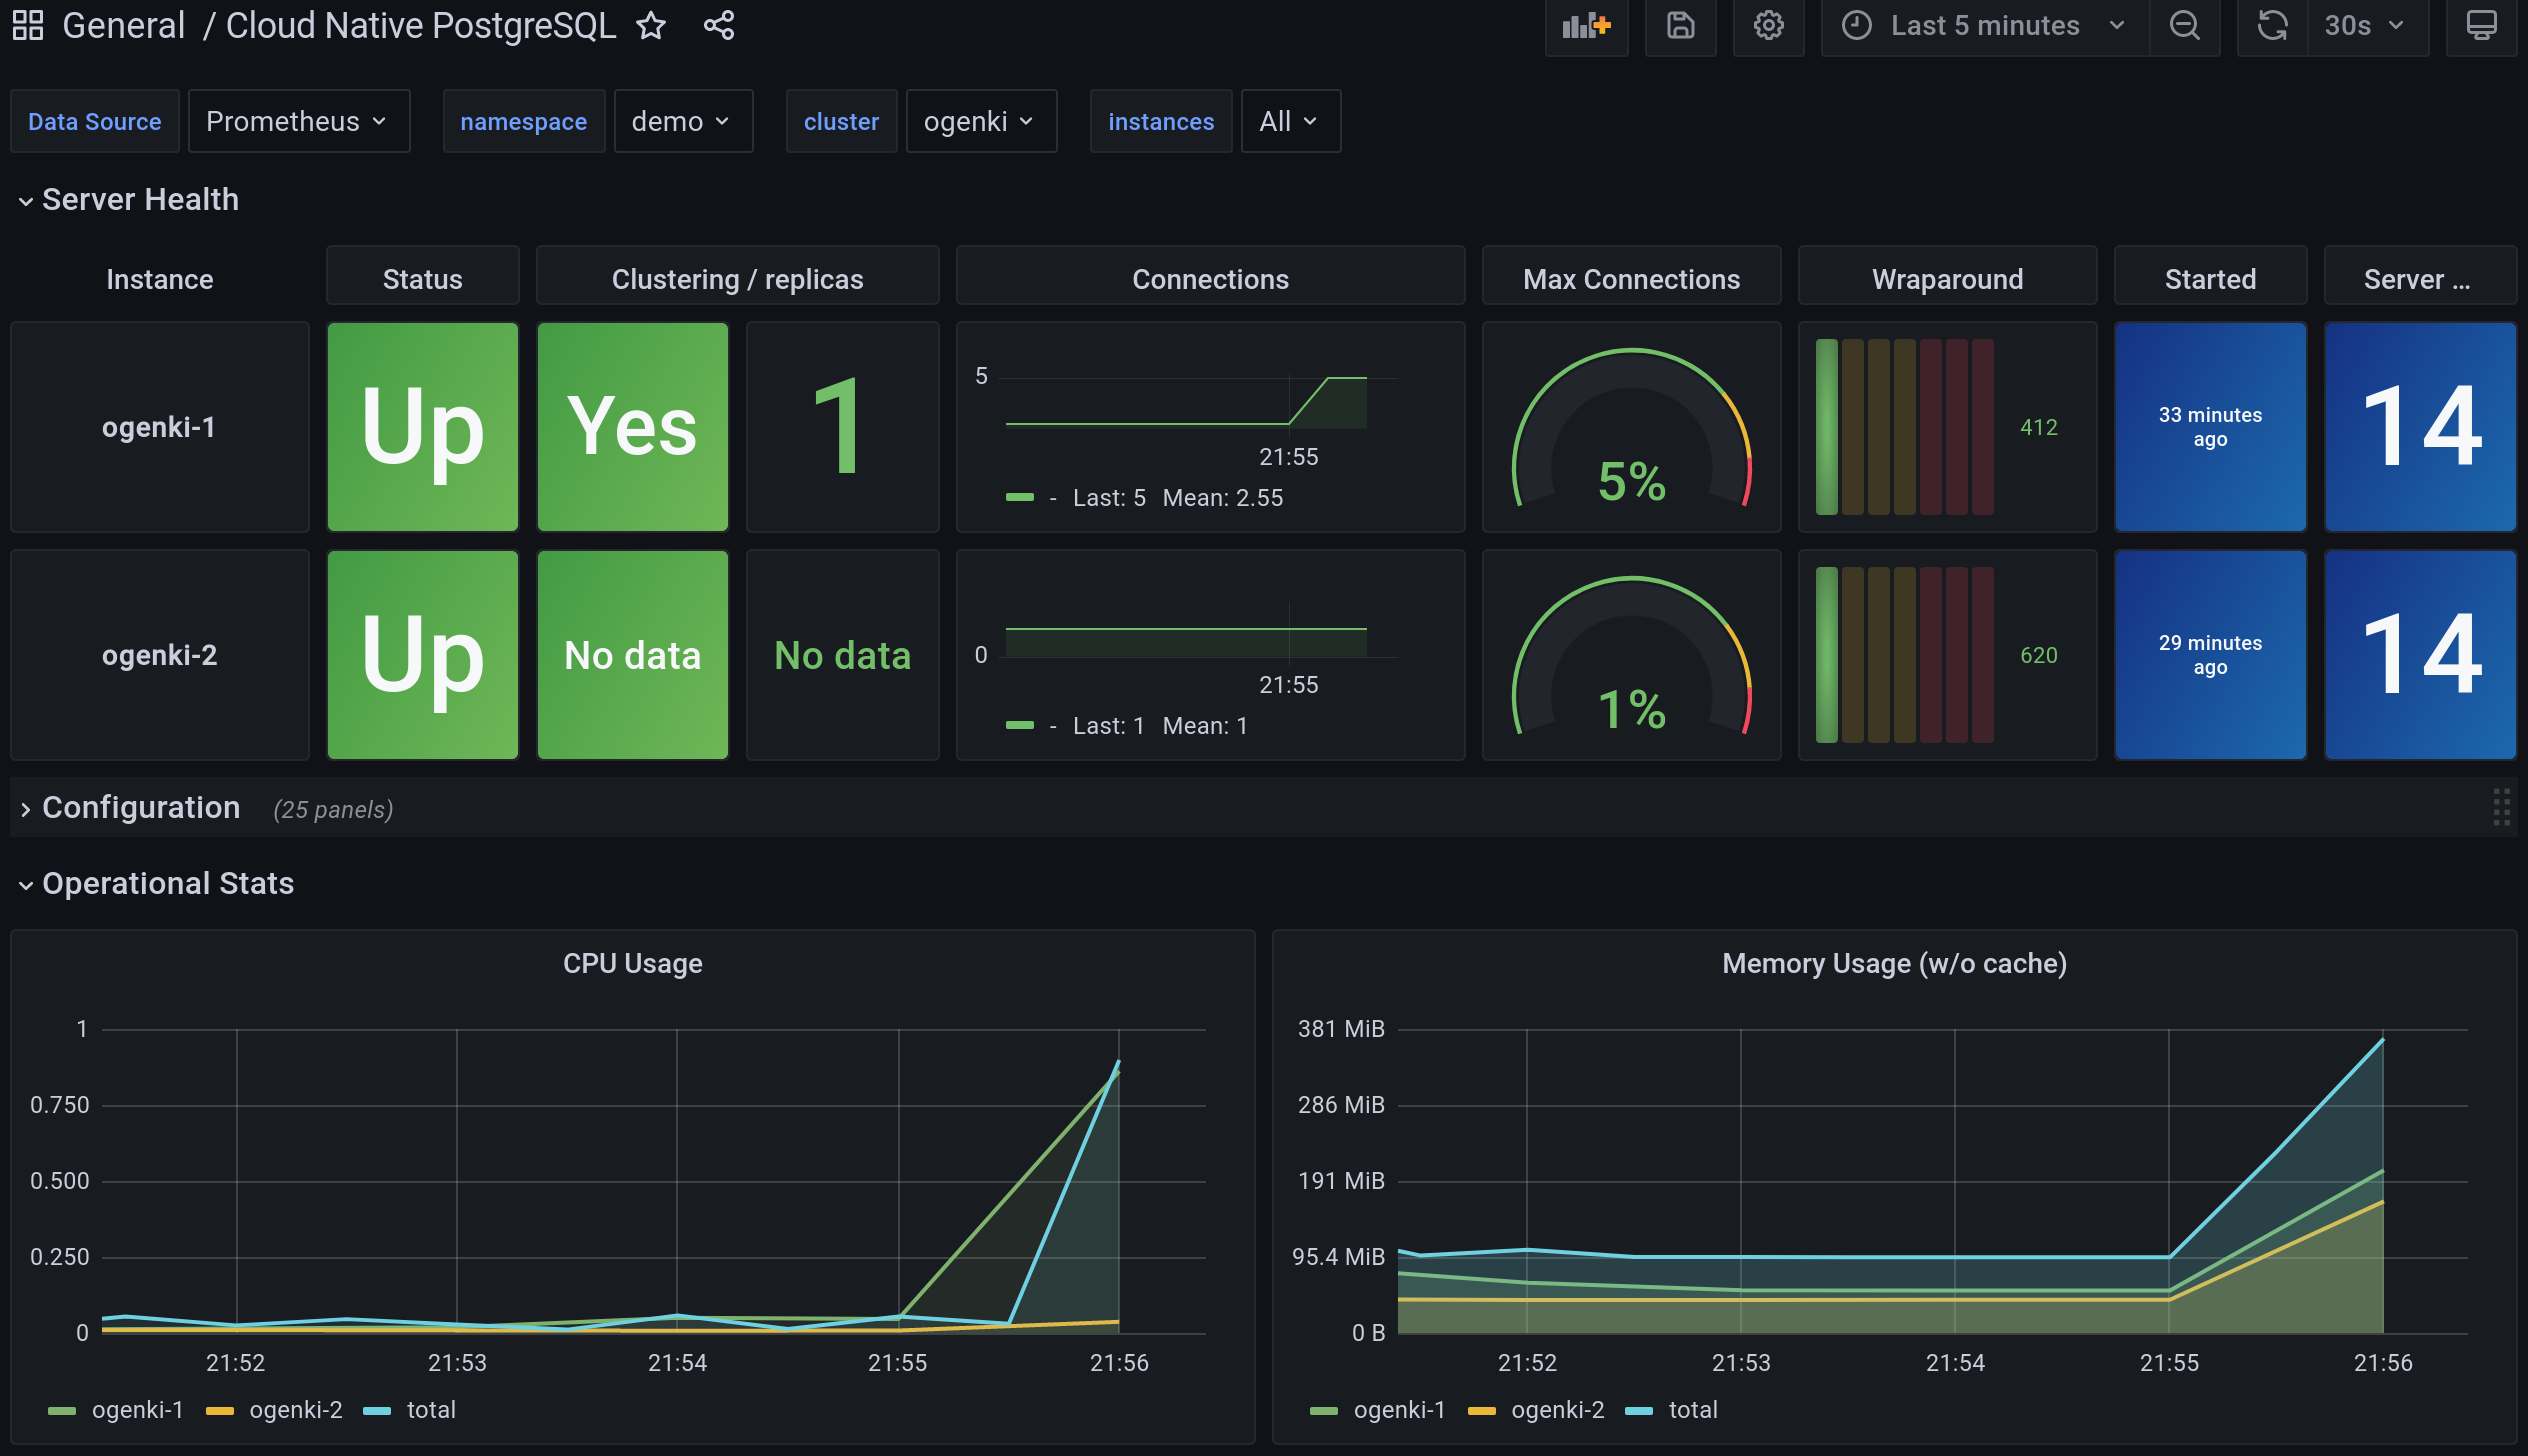Click the (25 panels) count text
The height and width of the screenshot is (1456, 2528).
tap(333, 809)
